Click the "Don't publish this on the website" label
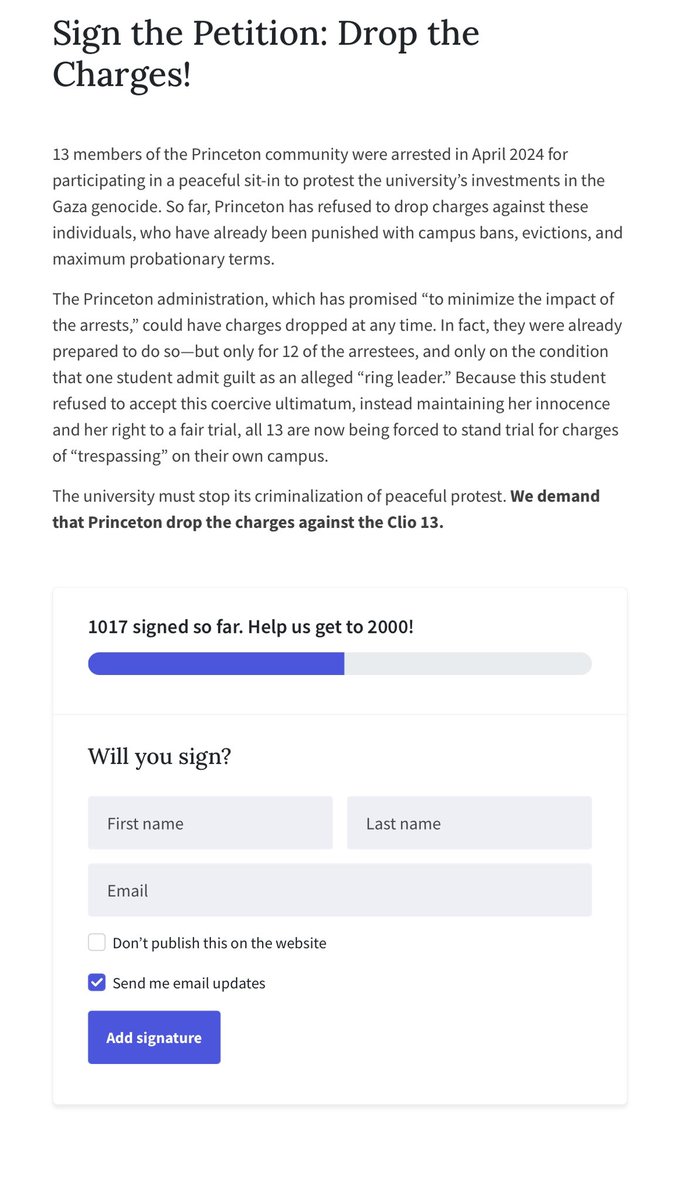Image resolution: width=680 pixels, height=1200 pixels. (219, 943)
